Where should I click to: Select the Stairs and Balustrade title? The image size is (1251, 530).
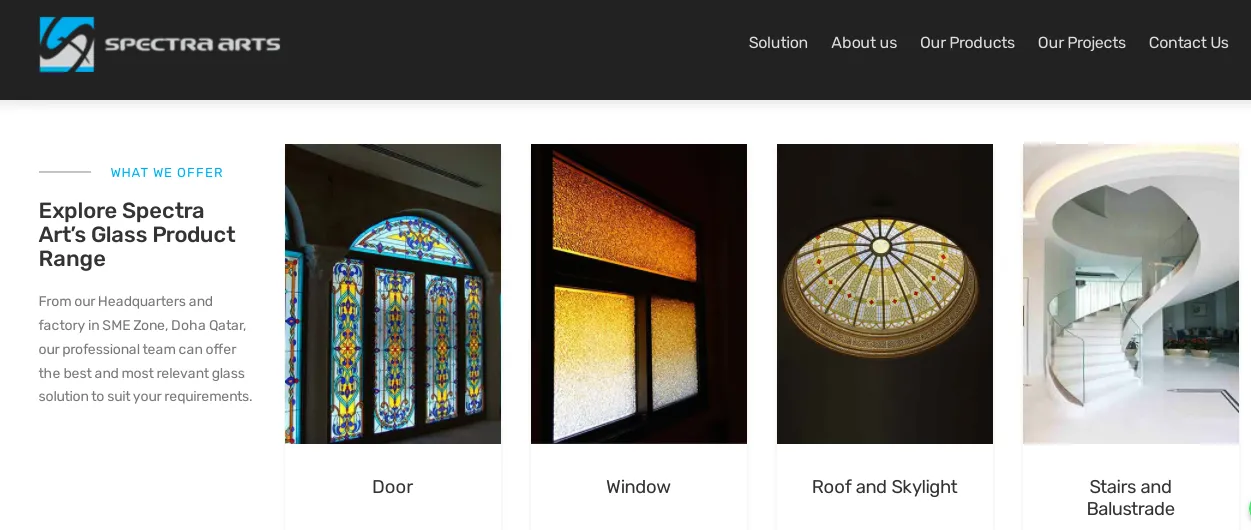point(1131,498)
